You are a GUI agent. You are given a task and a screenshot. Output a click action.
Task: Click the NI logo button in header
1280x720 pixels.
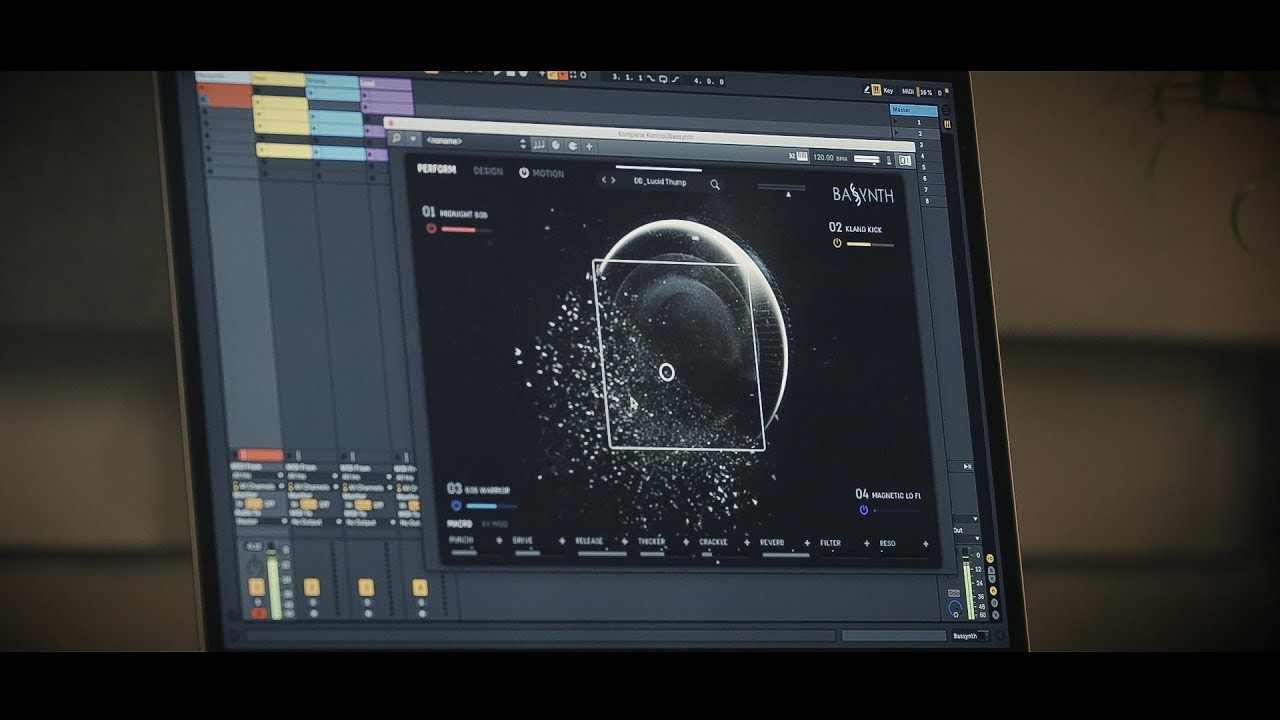coord(905,160)
